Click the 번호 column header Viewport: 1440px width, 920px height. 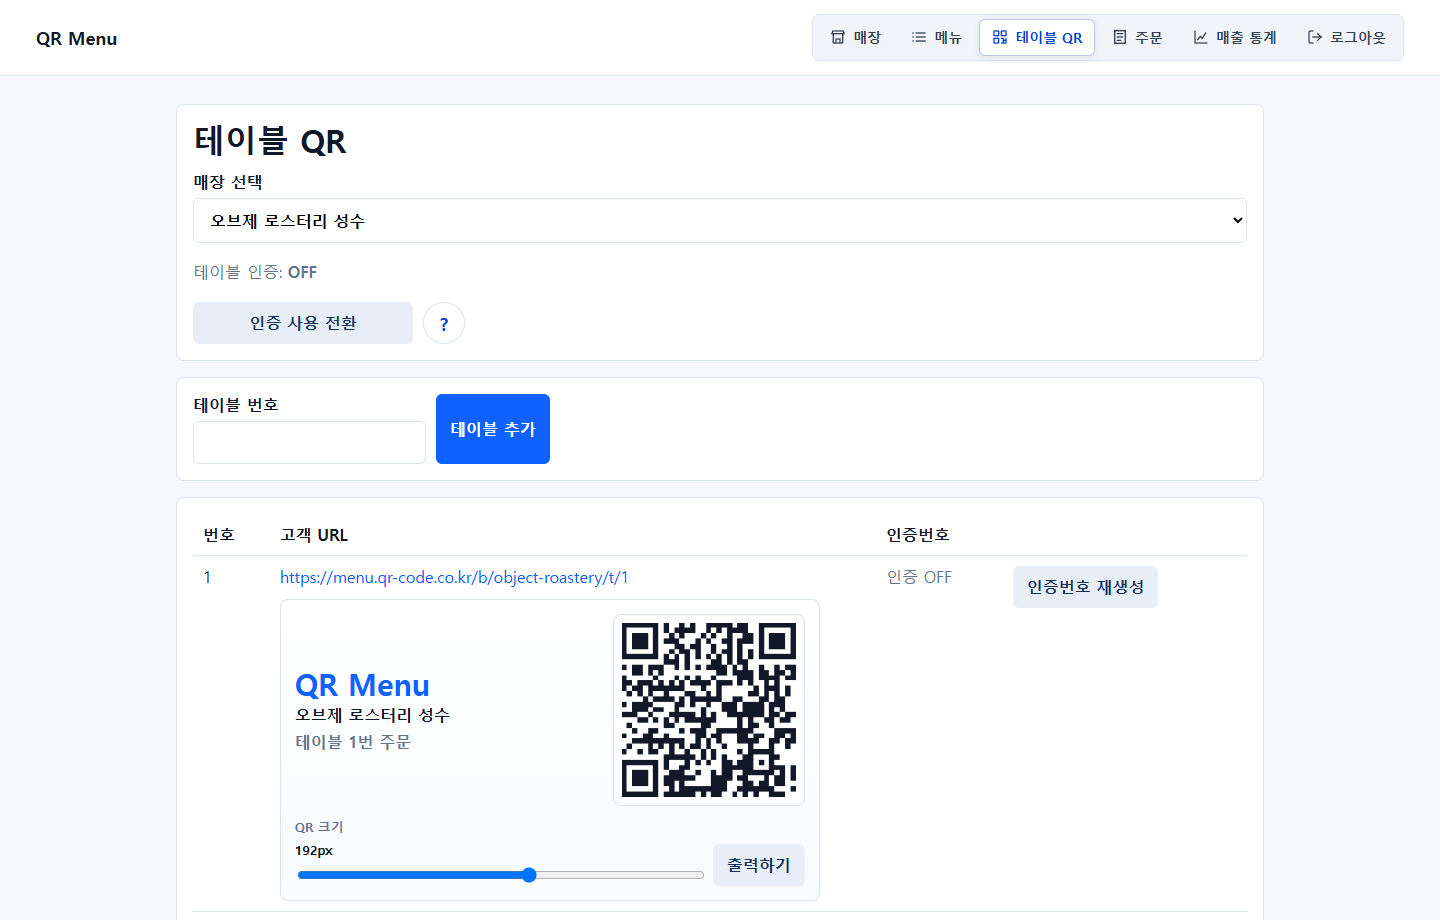tap(219, 535)
